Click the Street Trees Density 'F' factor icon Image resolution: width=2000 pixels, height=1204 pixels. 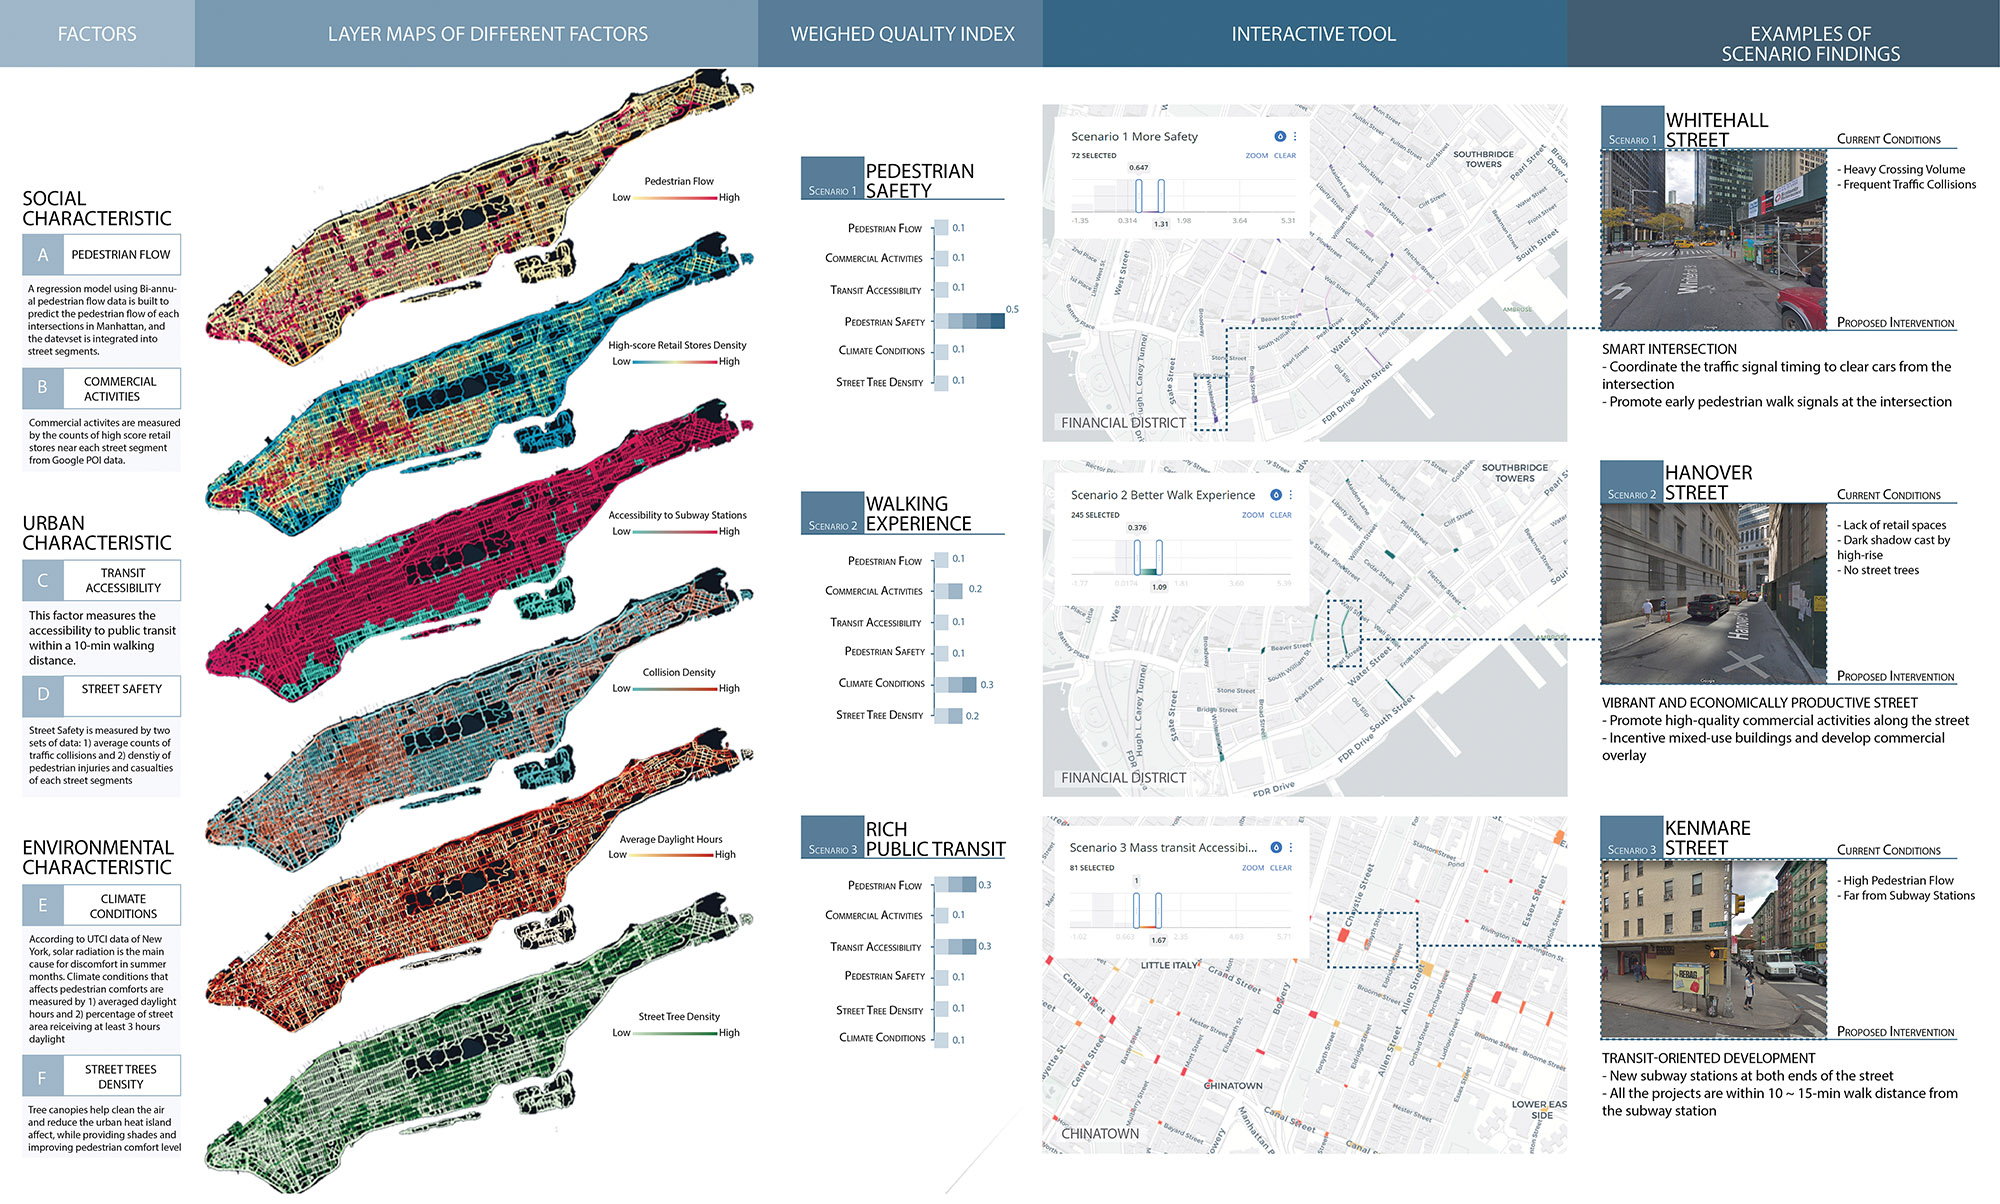point(41,1075)
